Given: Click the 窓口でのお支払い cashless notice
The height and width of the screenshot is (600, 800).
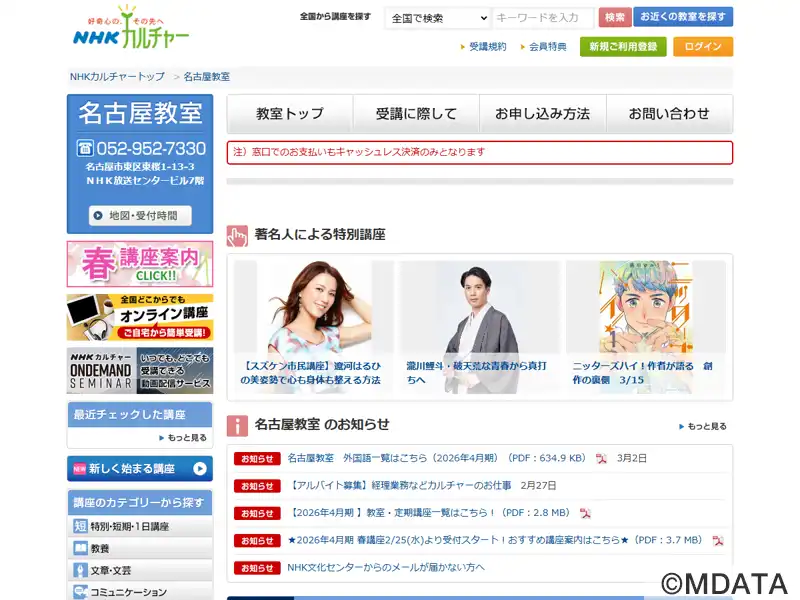Looking at the screenshot, I should click(480, 153).
